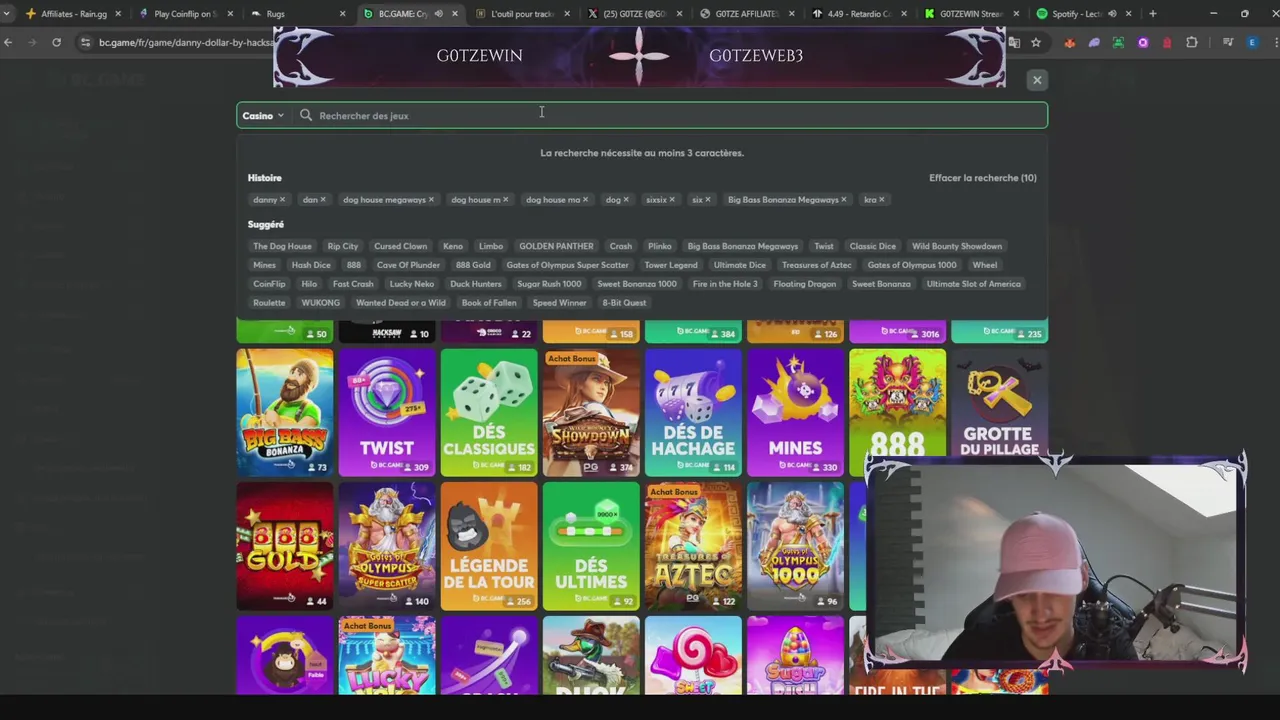
Task: Open the 888 Gold game thumbnail
Action: tap(285, 546)
